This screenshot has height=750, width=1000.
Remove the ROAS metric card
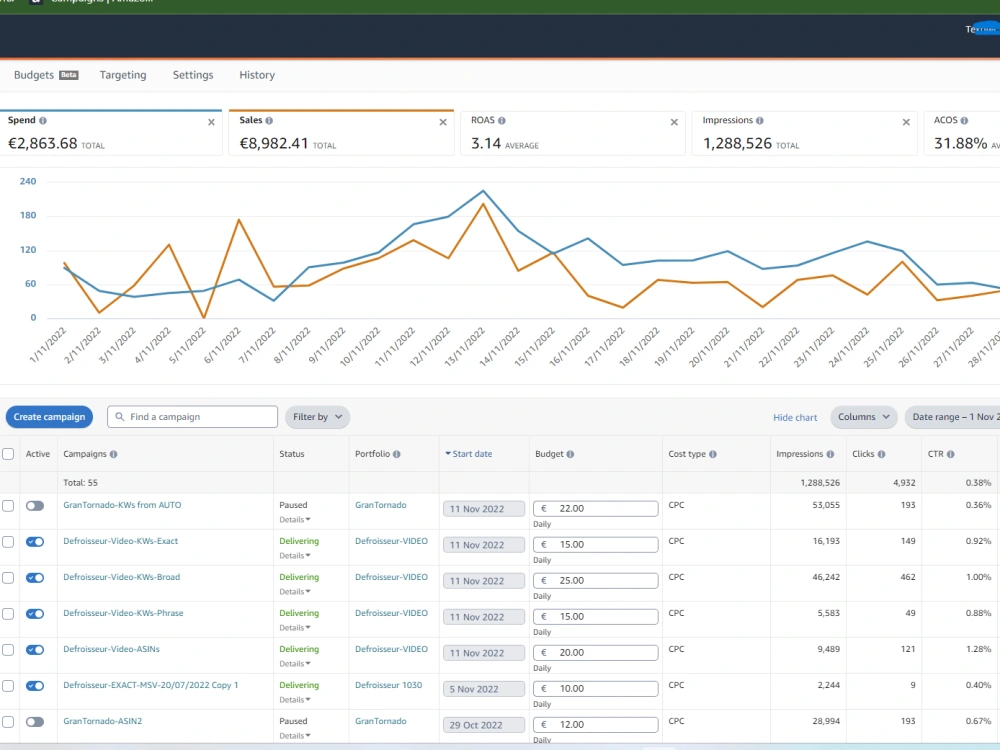674,122
